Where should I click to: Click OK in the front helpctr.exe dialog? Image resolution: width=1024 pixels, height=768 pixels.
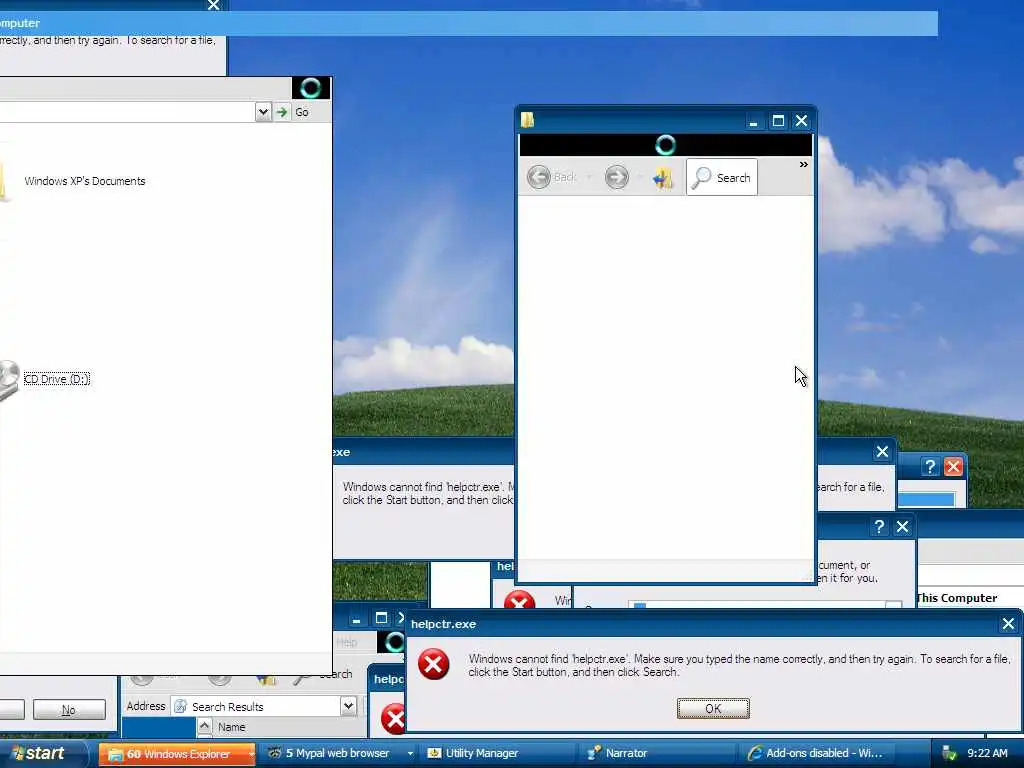coord(713,709)
